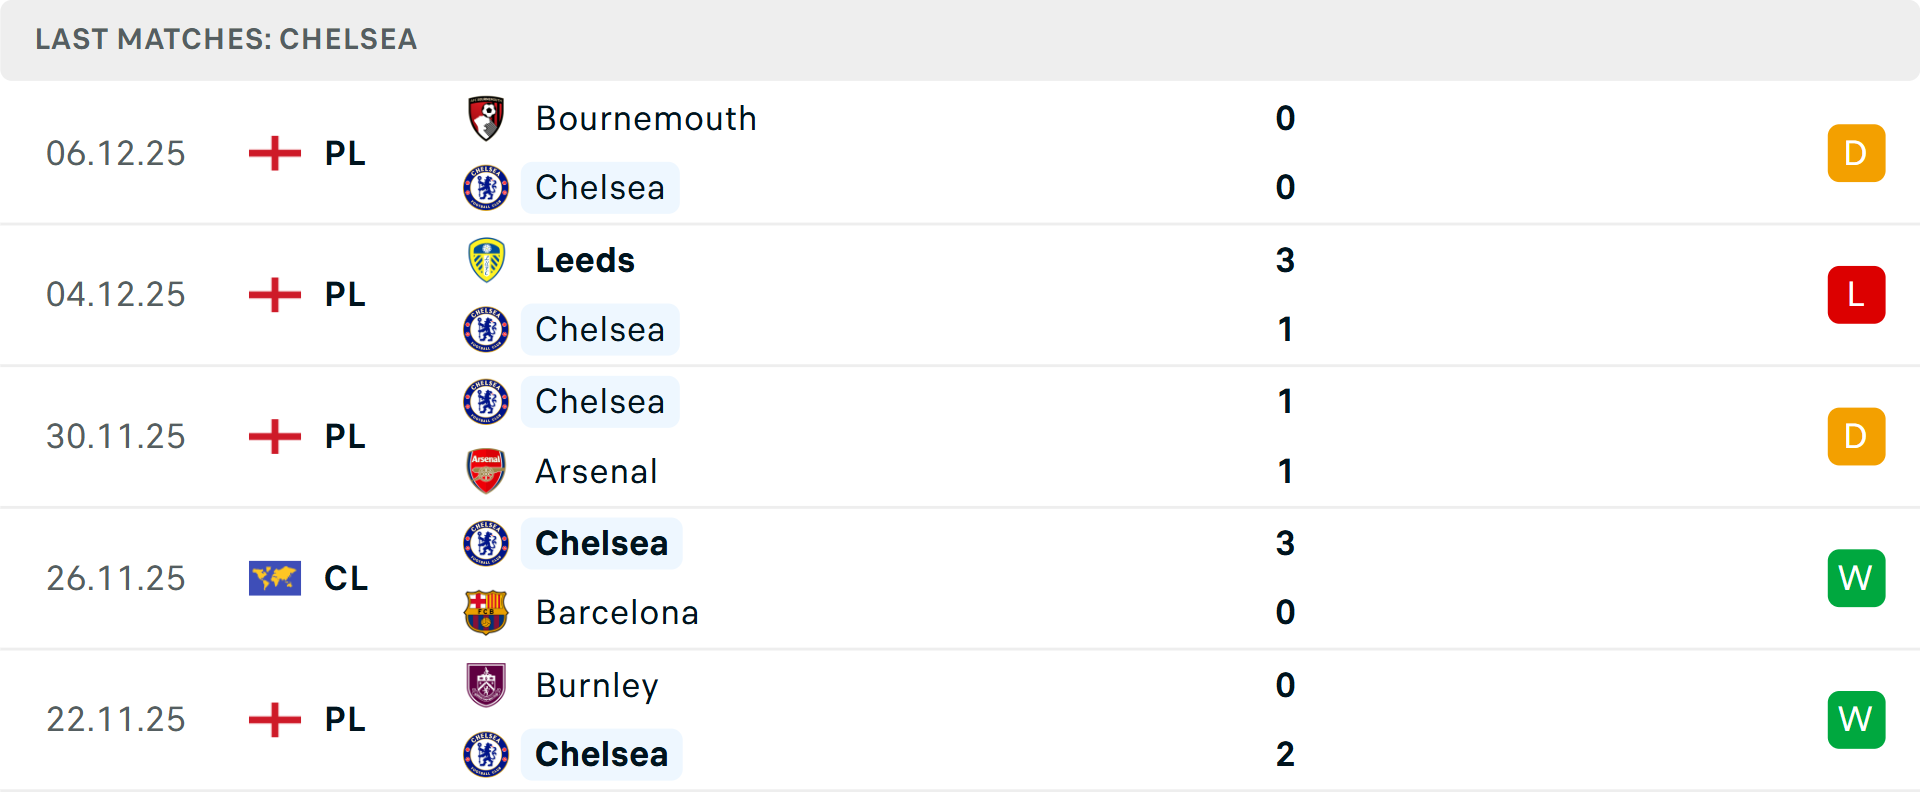
Task: Click the D badge for Arsenal match
Action: click(1856, 436)
